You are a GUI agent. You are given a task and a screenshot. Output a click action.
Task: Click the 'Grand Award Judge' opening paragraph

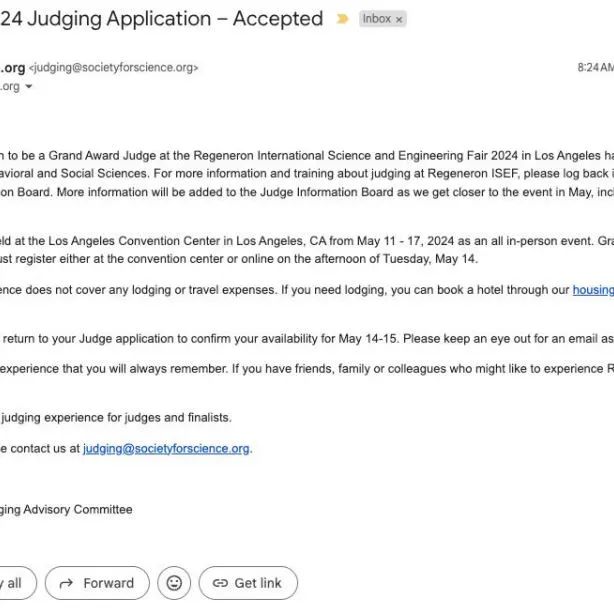(307, 174)
